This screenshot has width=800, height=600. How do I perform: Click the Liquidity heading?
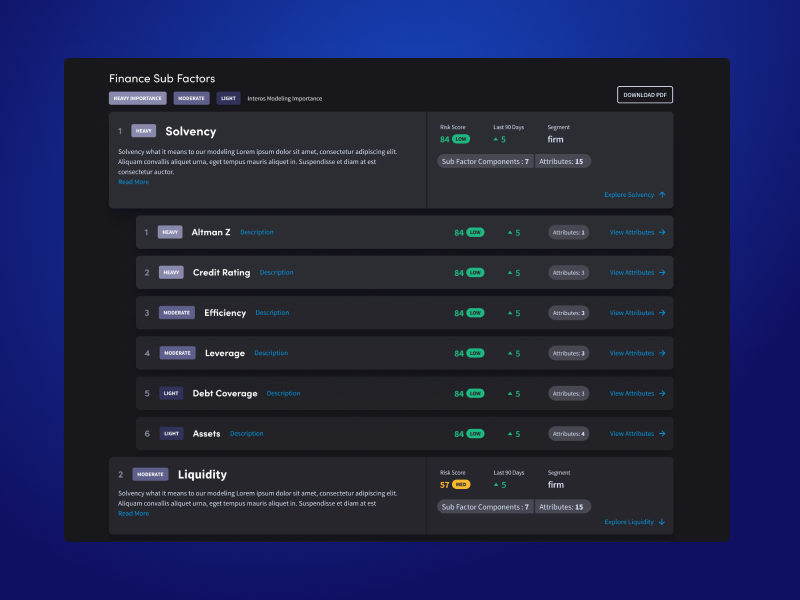[202, 474]
